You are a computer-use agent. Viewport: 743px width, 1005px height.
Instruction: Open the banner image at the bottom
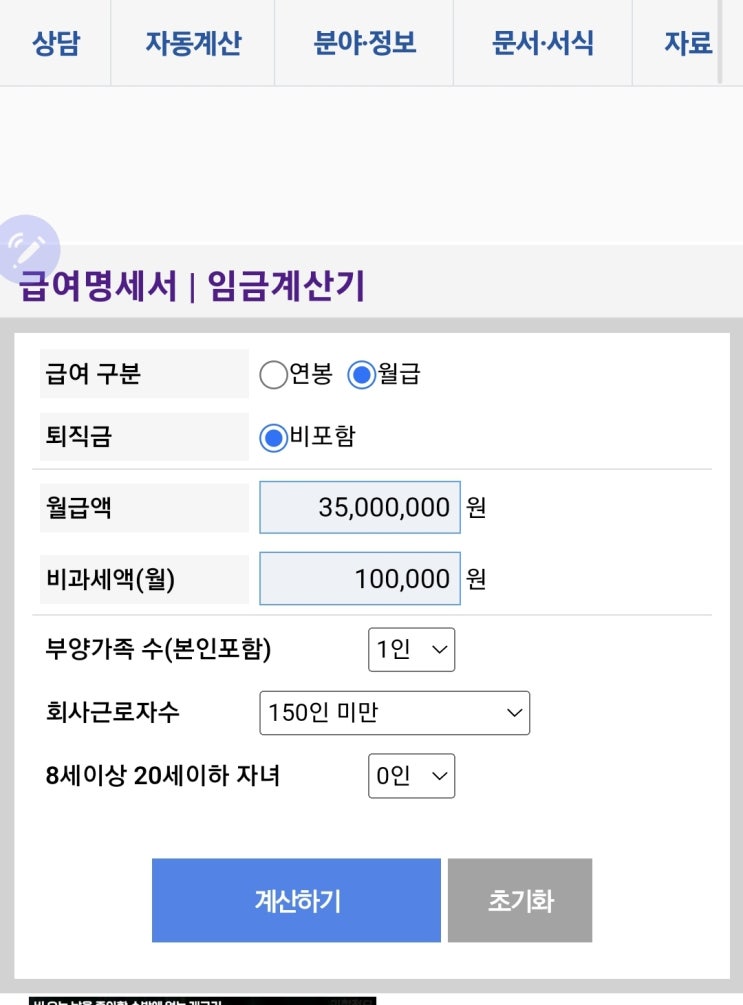(202, 999)
